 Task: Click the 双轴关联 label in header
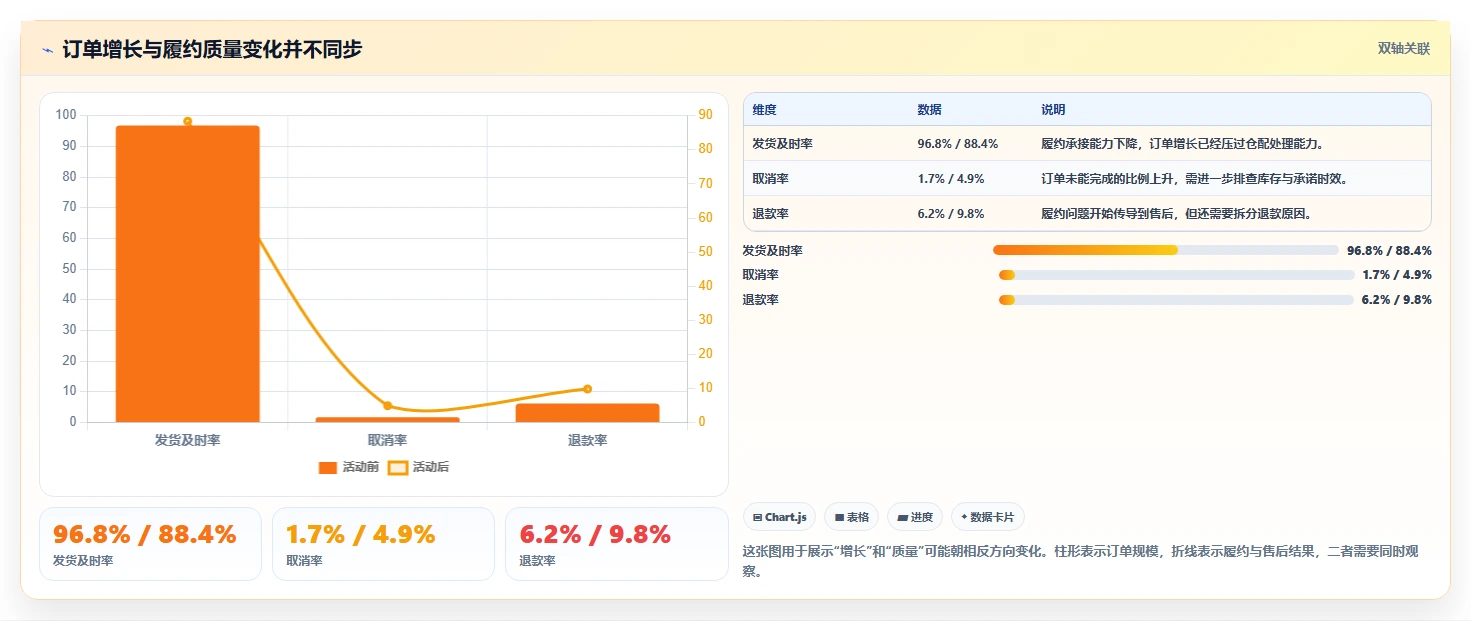pyautogui.click(x=1404, y=48)
